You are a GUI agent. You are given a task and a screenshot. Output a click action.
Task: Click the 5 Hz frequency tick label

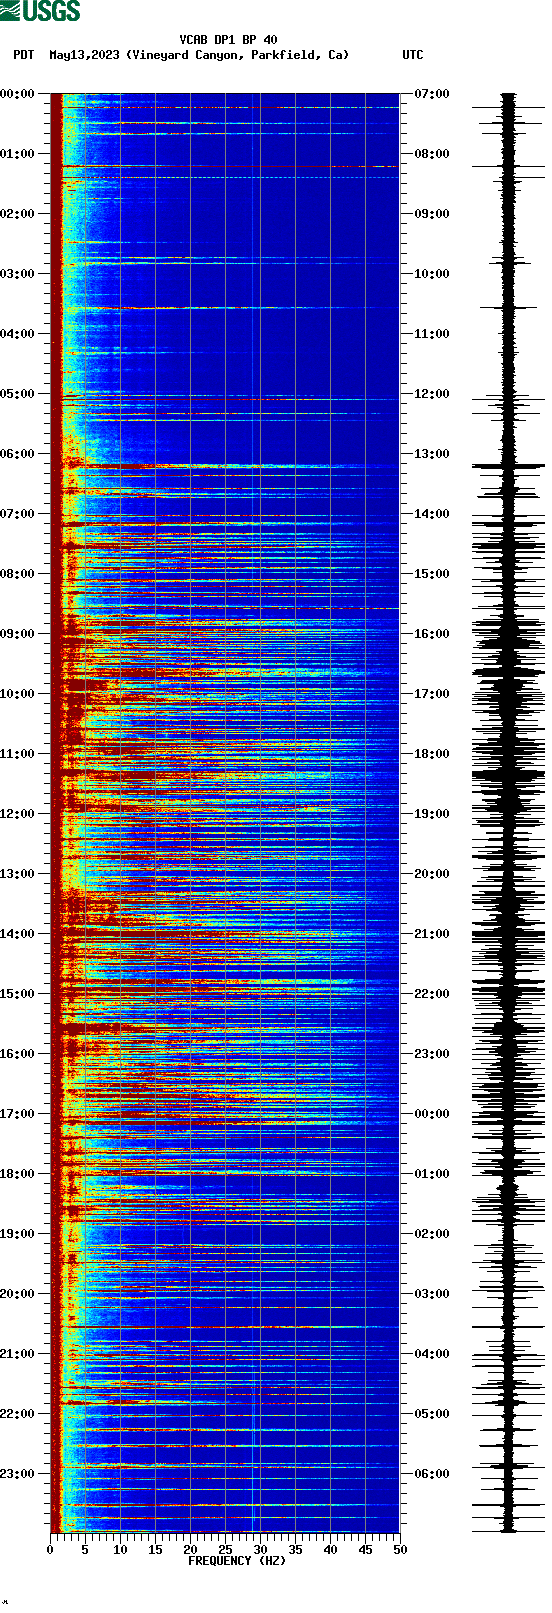tap(85, 1550)
